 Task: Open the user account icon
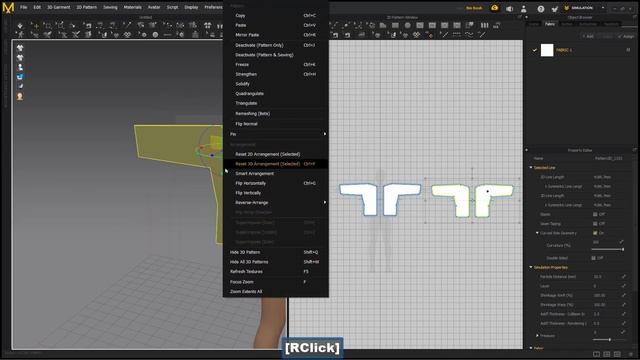click(524, 9)
